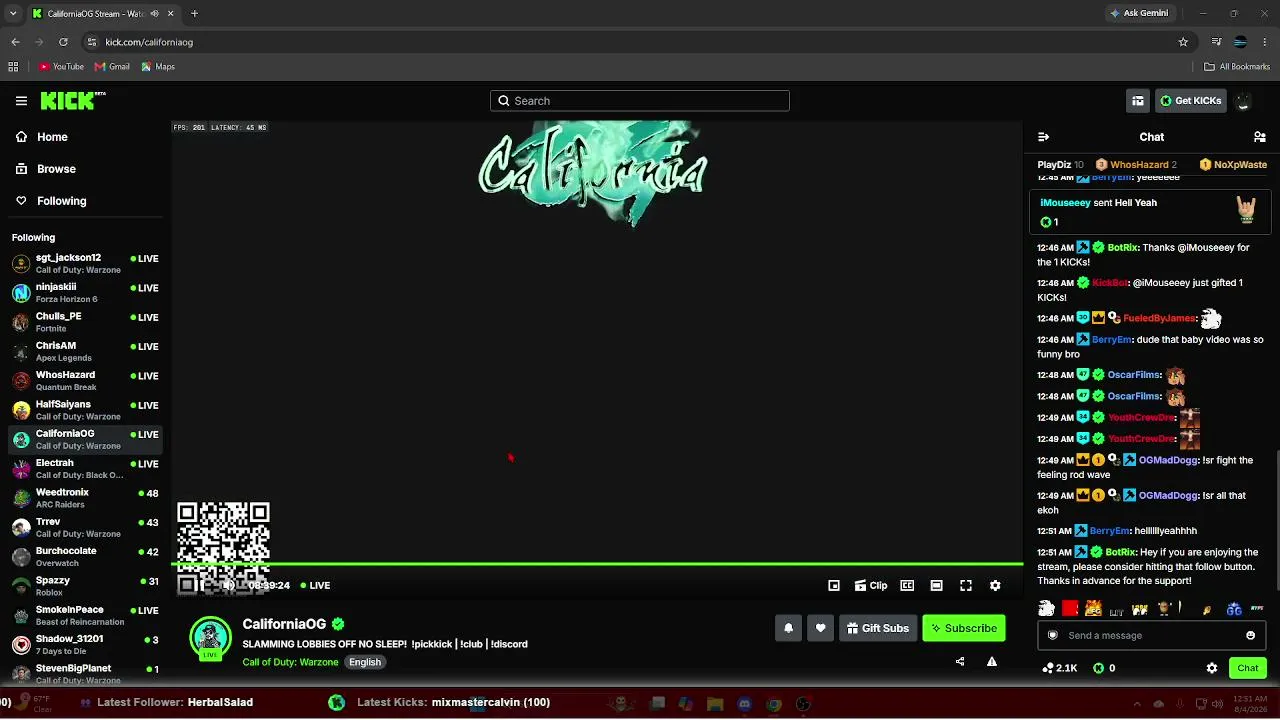
Task: Toggle mini player mode
Action: (x=834, y=586)
